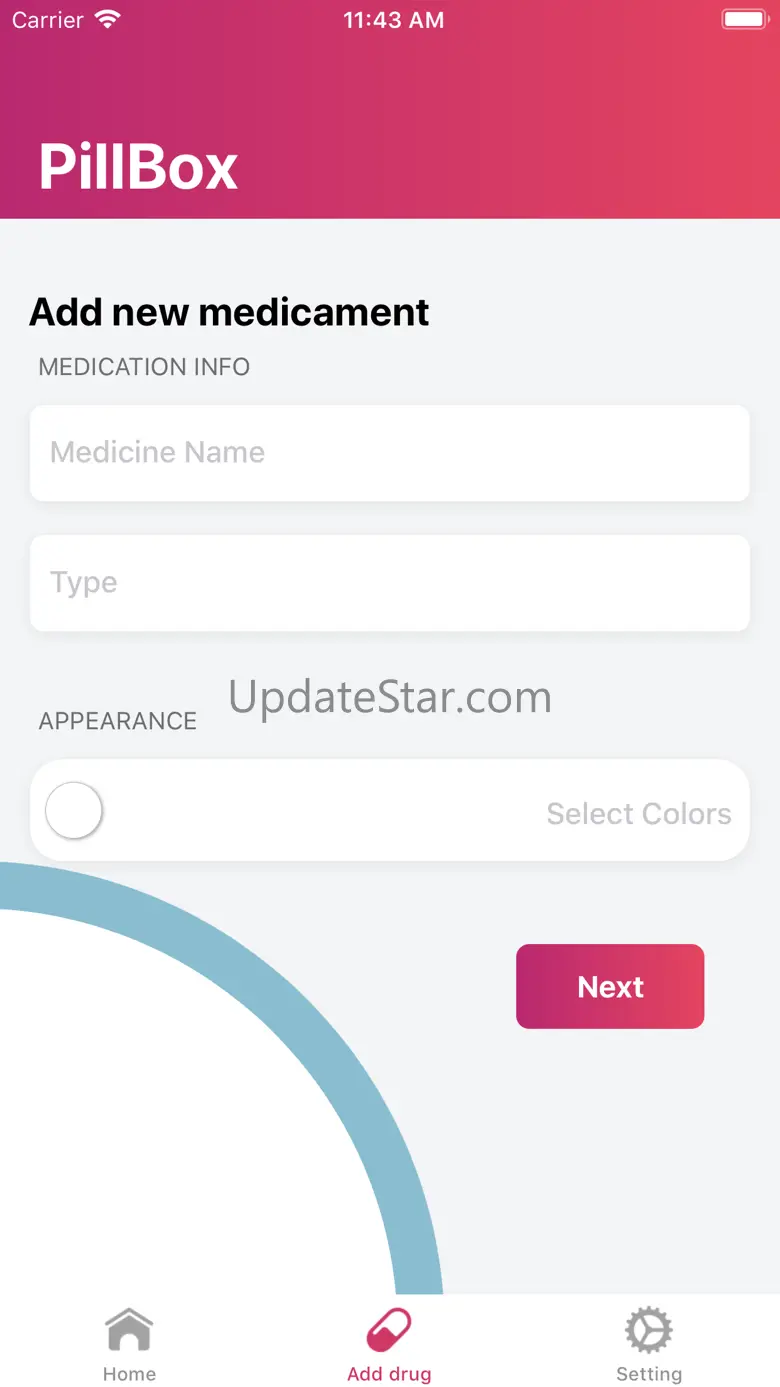The height and width of the screenshot is (1387, 780).
Task: Click the Add new medicament heading
Action: (x=229, y=312)
